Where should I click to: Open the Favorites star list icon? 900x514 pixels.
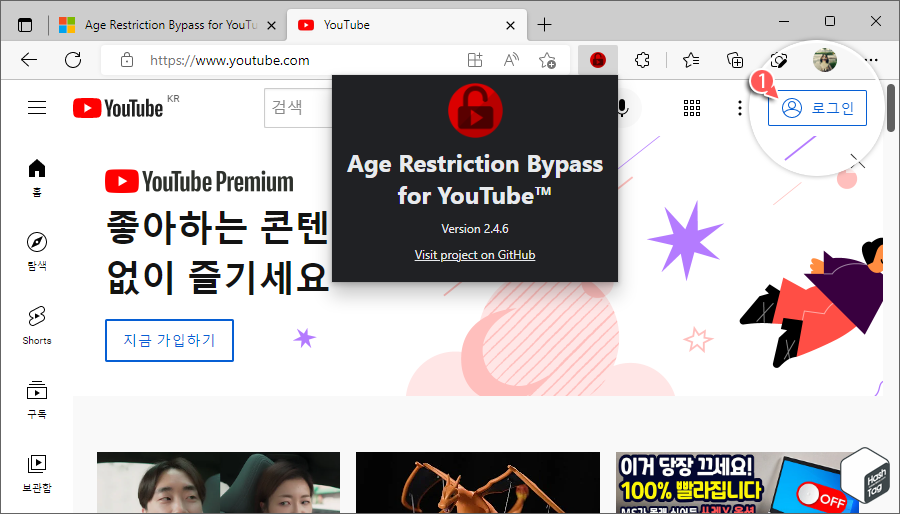pos(691,60)
